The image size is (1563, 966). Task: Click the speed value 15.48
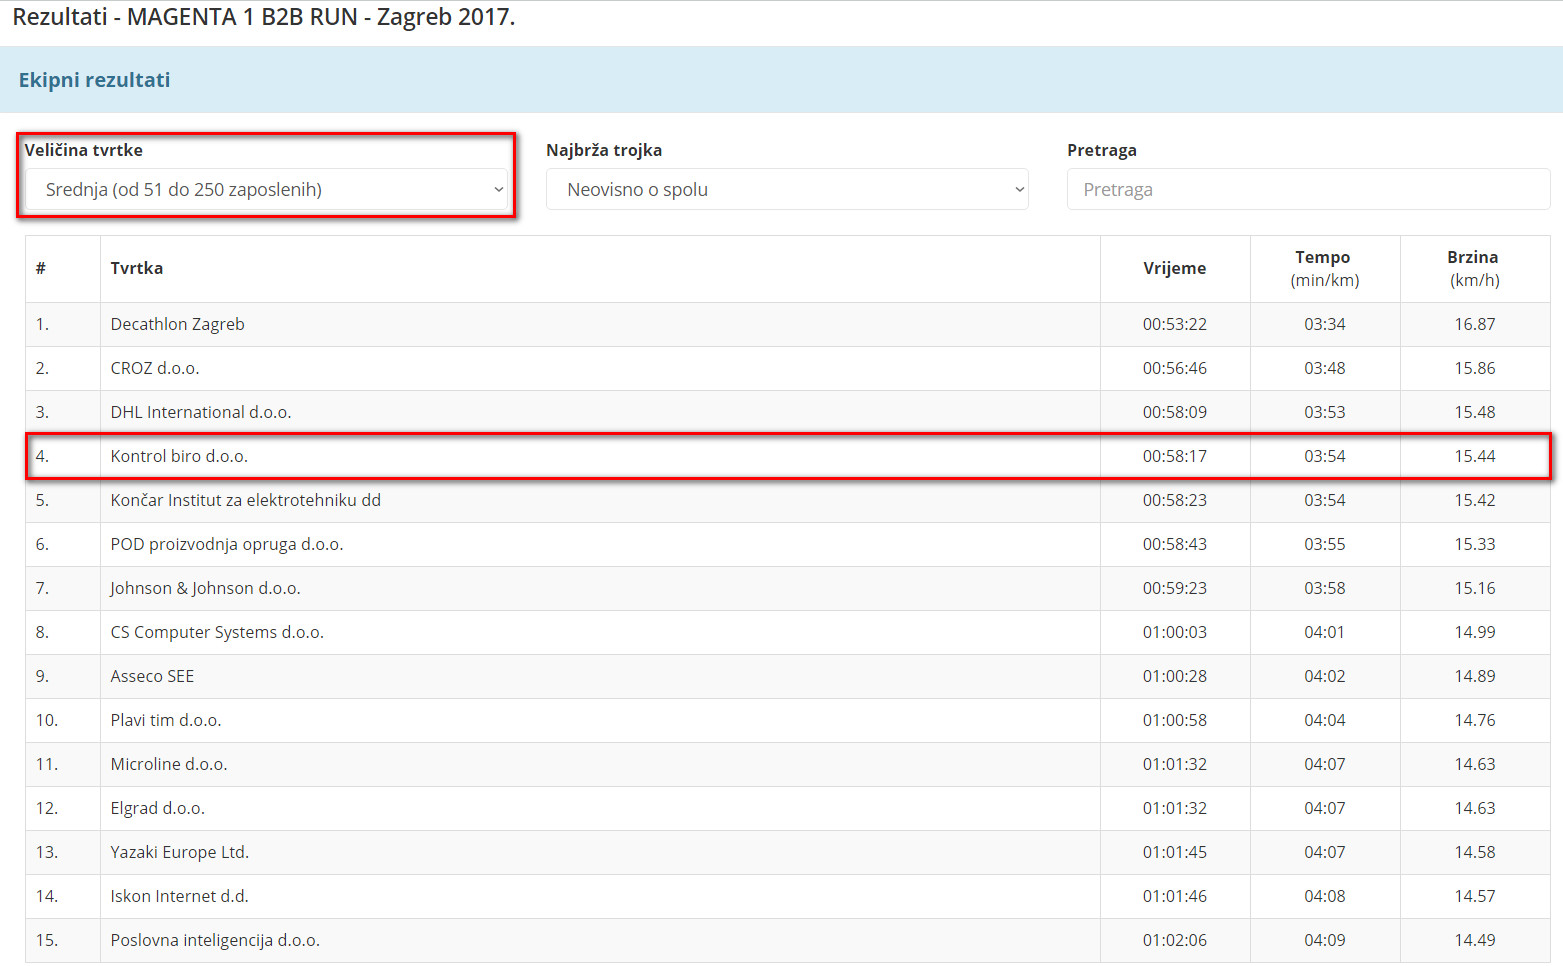(1475, 412)
